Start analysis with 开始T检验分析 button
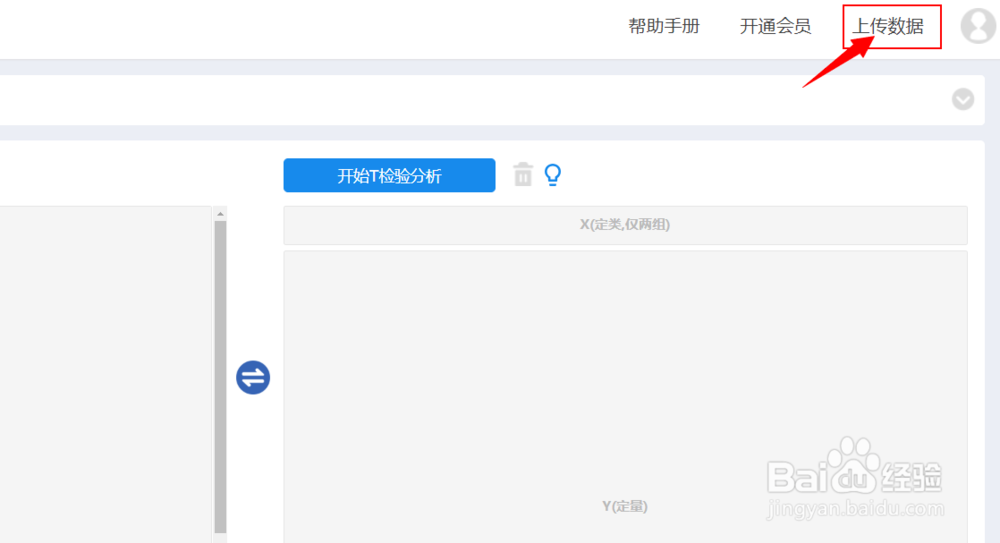 389,175
